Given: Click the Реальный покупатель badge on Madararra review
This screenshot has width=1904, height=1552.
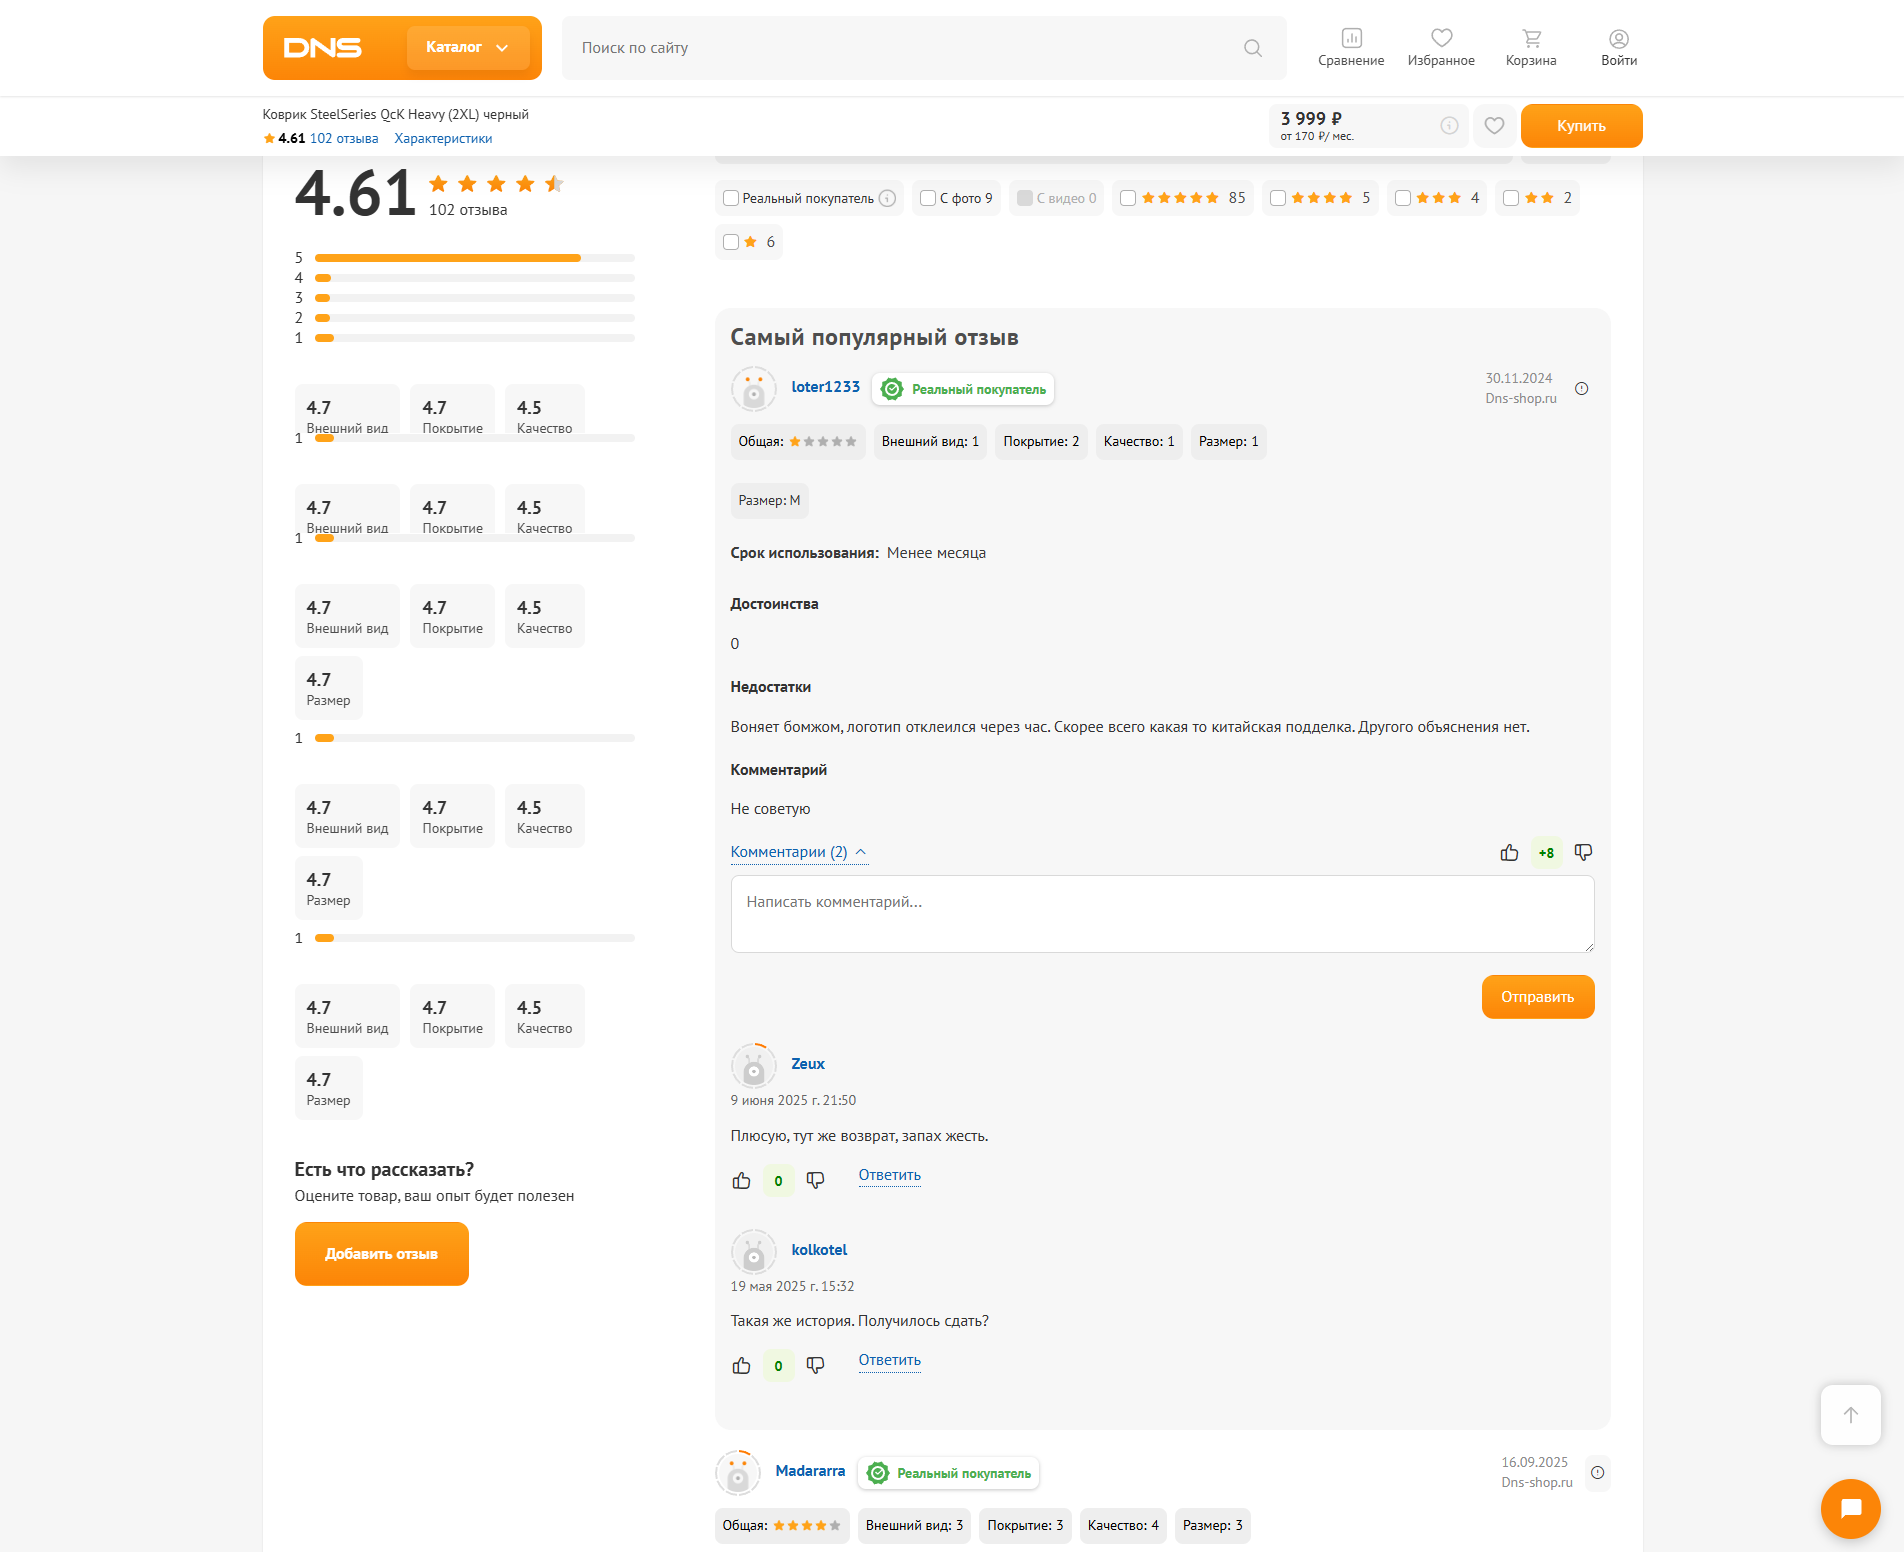Looking at the screenshot, I should pos(949,1473).
